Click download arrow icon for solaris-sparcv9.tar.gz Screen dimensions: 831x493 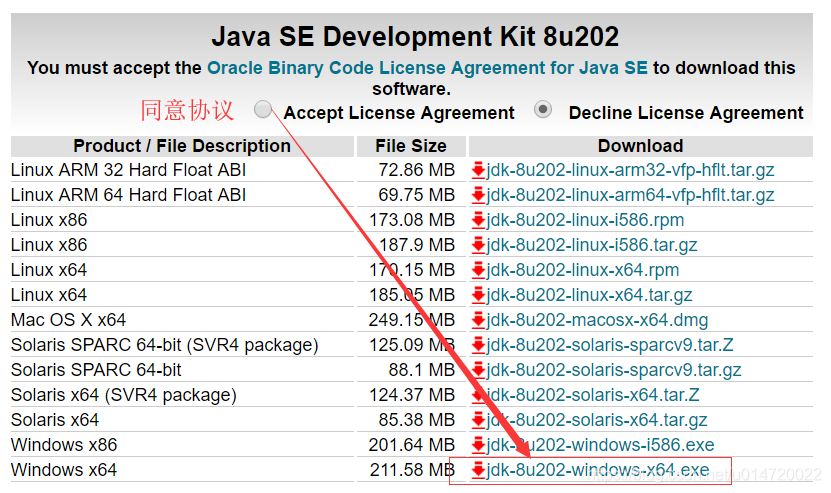coord(479,369)
